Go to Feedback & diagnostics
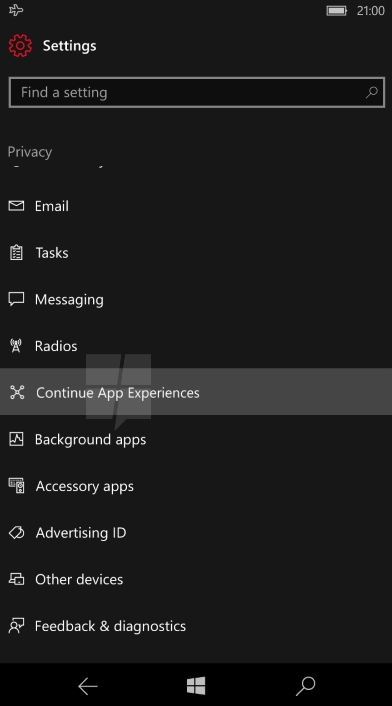The width and height of the screenshot is (392, 706). click(196, 626)
